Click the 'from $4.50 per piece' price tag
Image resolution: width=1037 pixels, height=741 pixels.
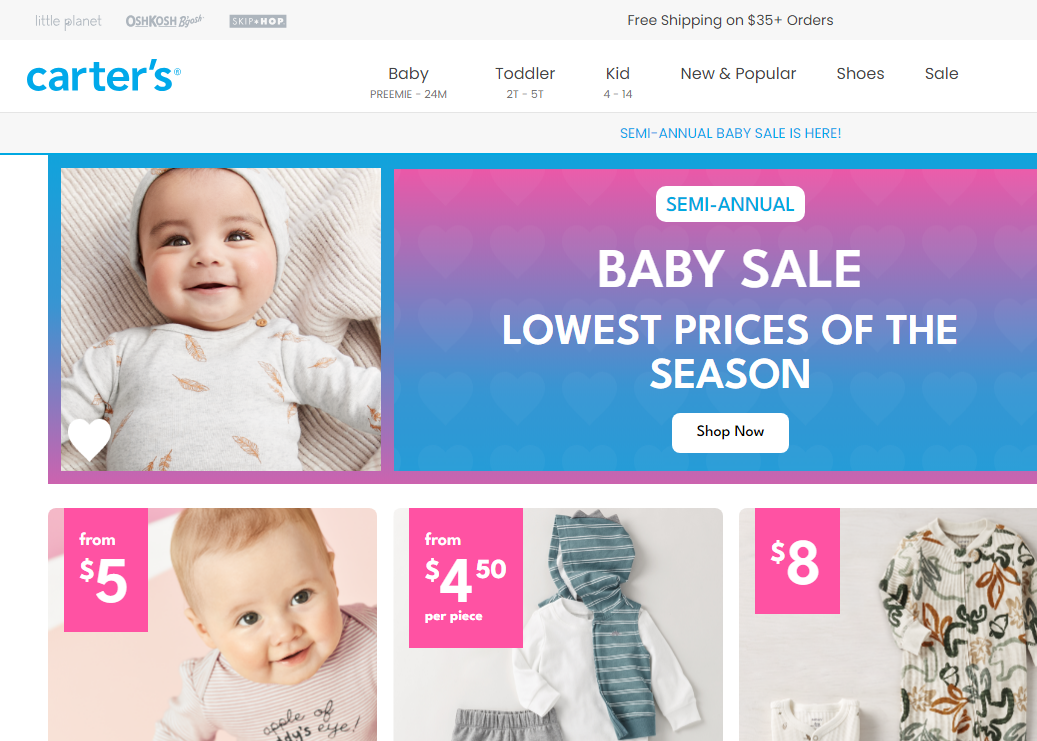coord(466,578)
